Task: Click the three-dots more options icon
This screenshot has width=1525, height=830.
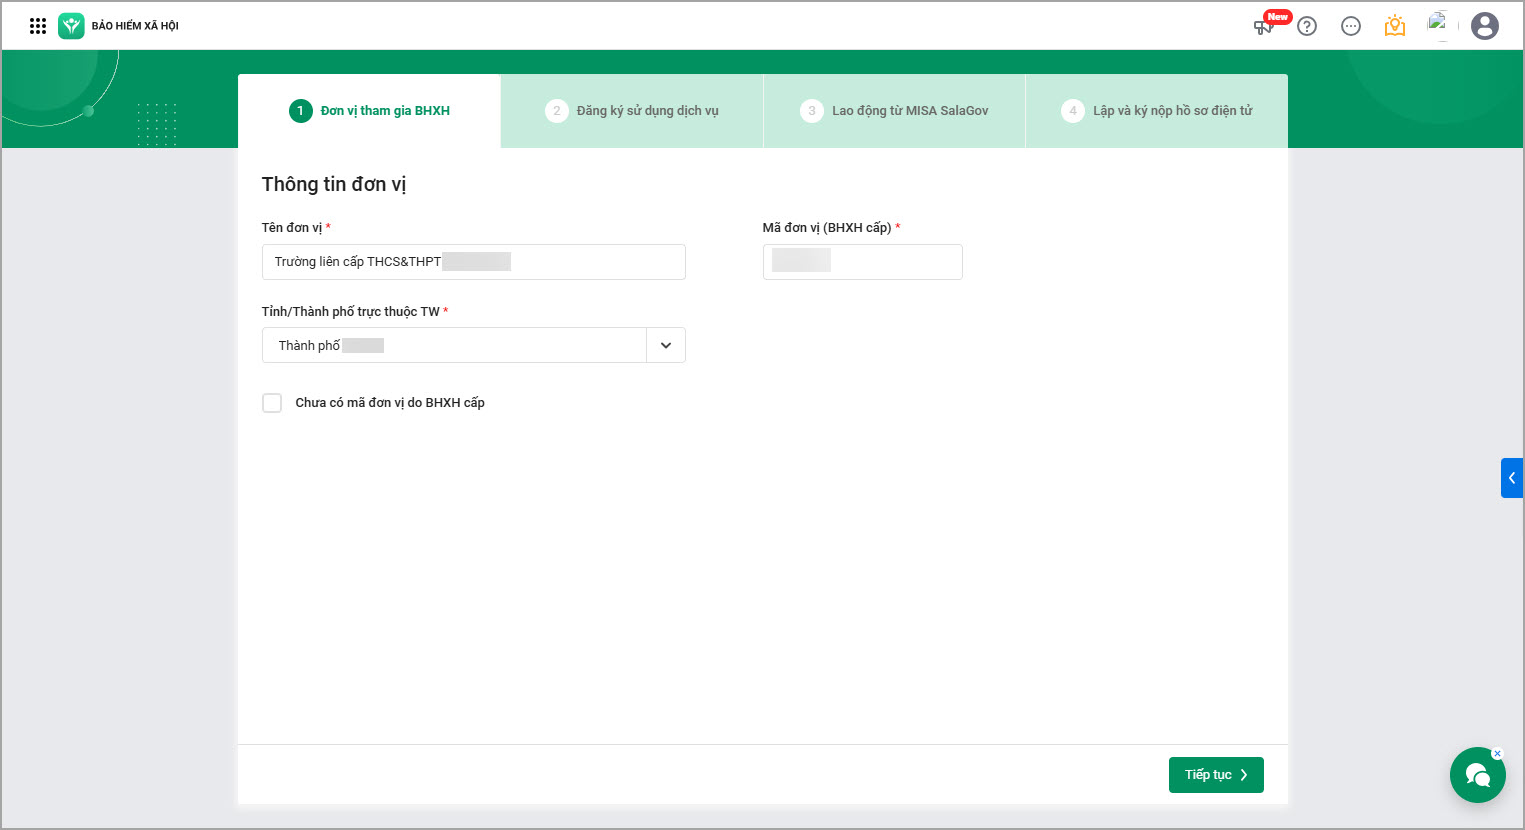Action: pos(1351,26)
